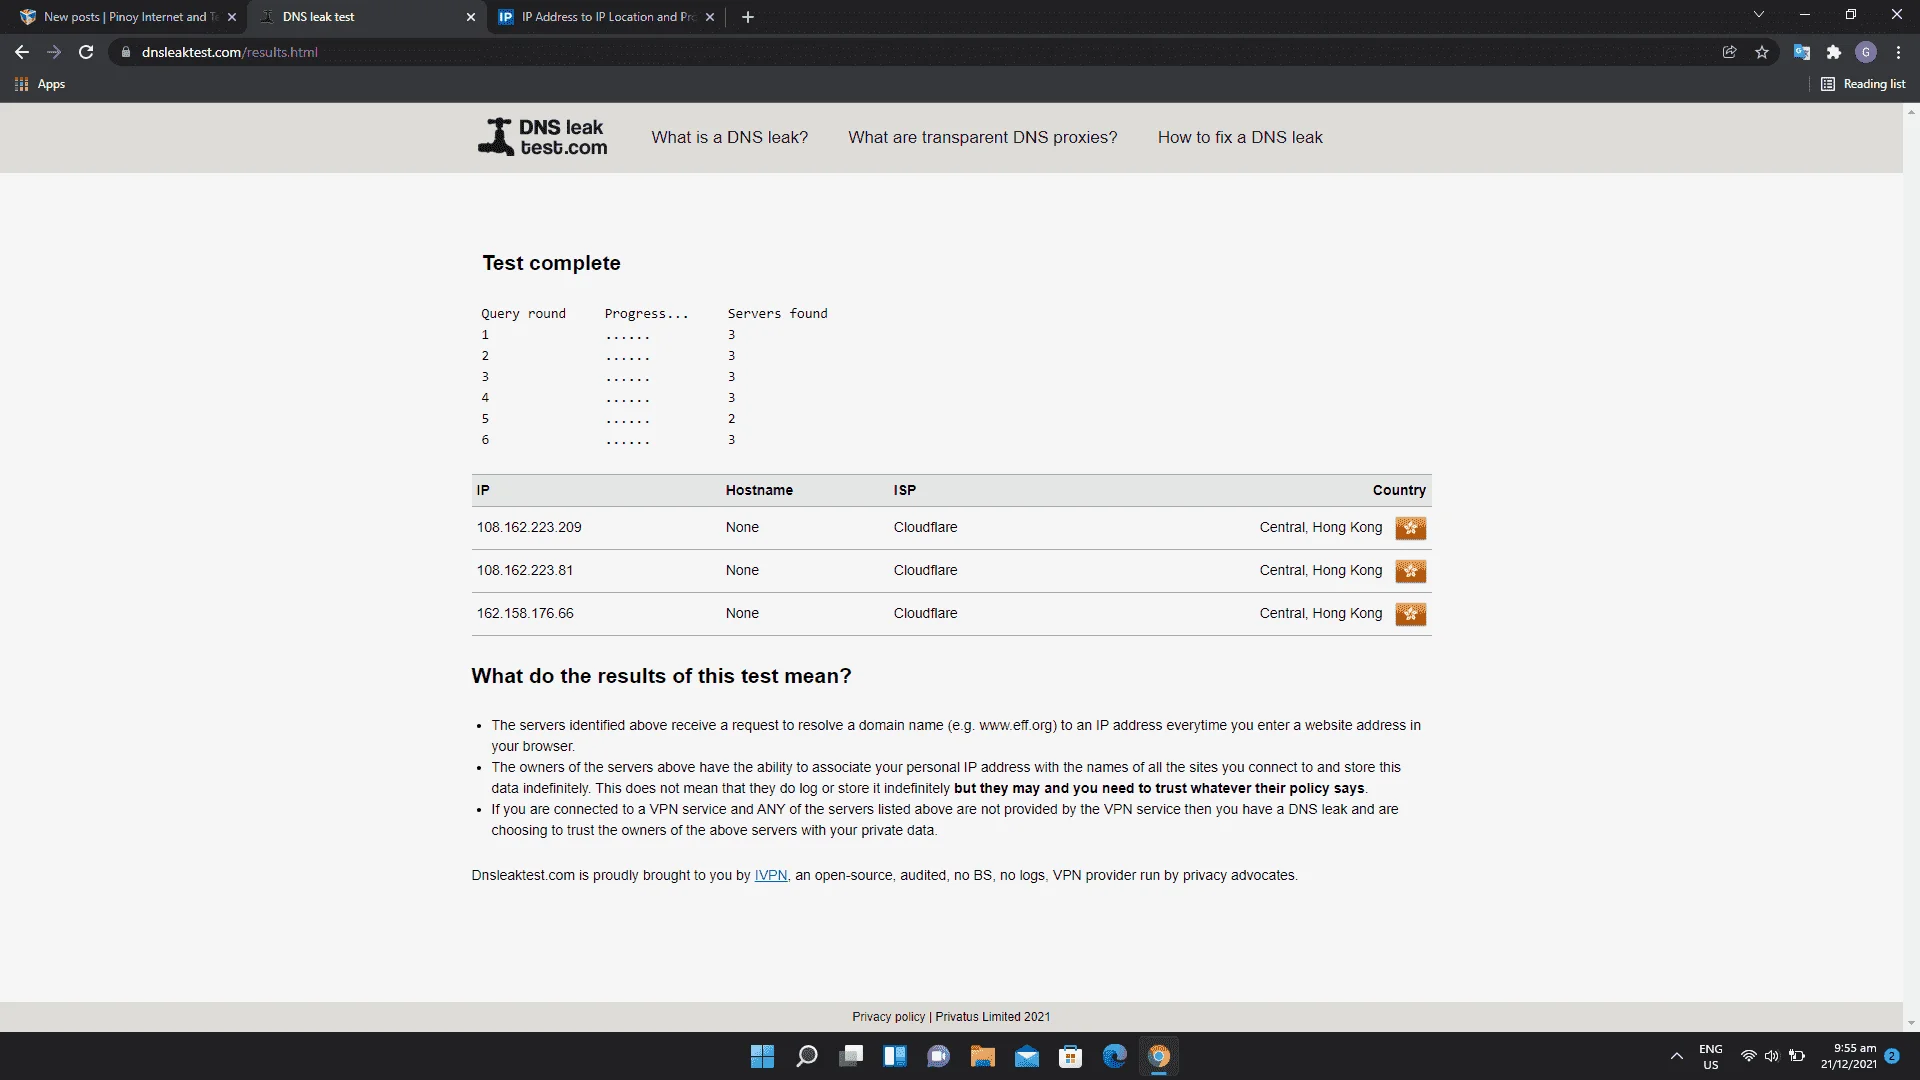This screenshot has height=1080, width=1920.
Task: View site security lock info
Action: click(126, 52)
